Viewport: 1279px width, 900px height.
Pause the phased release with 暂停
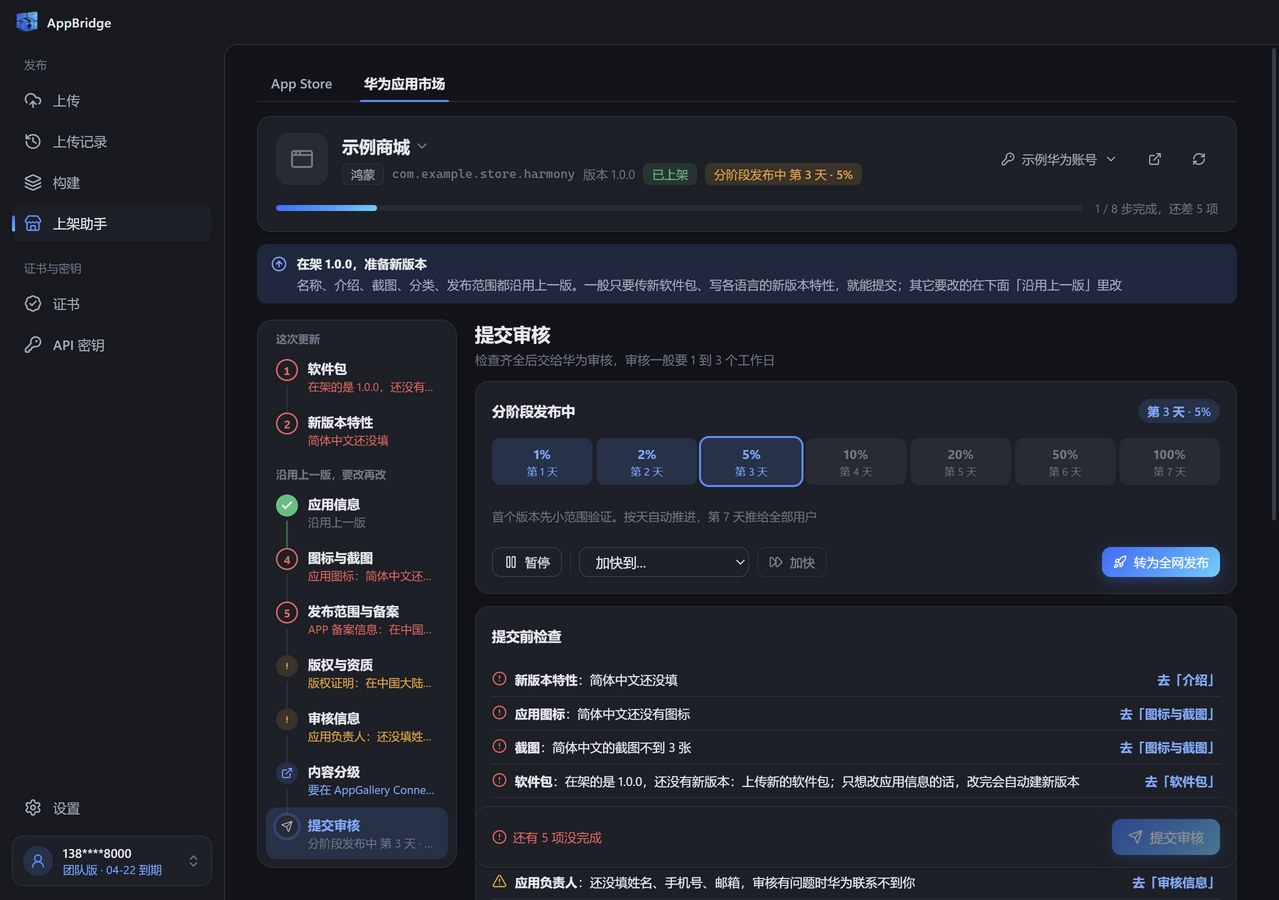[x=527, y=562]
